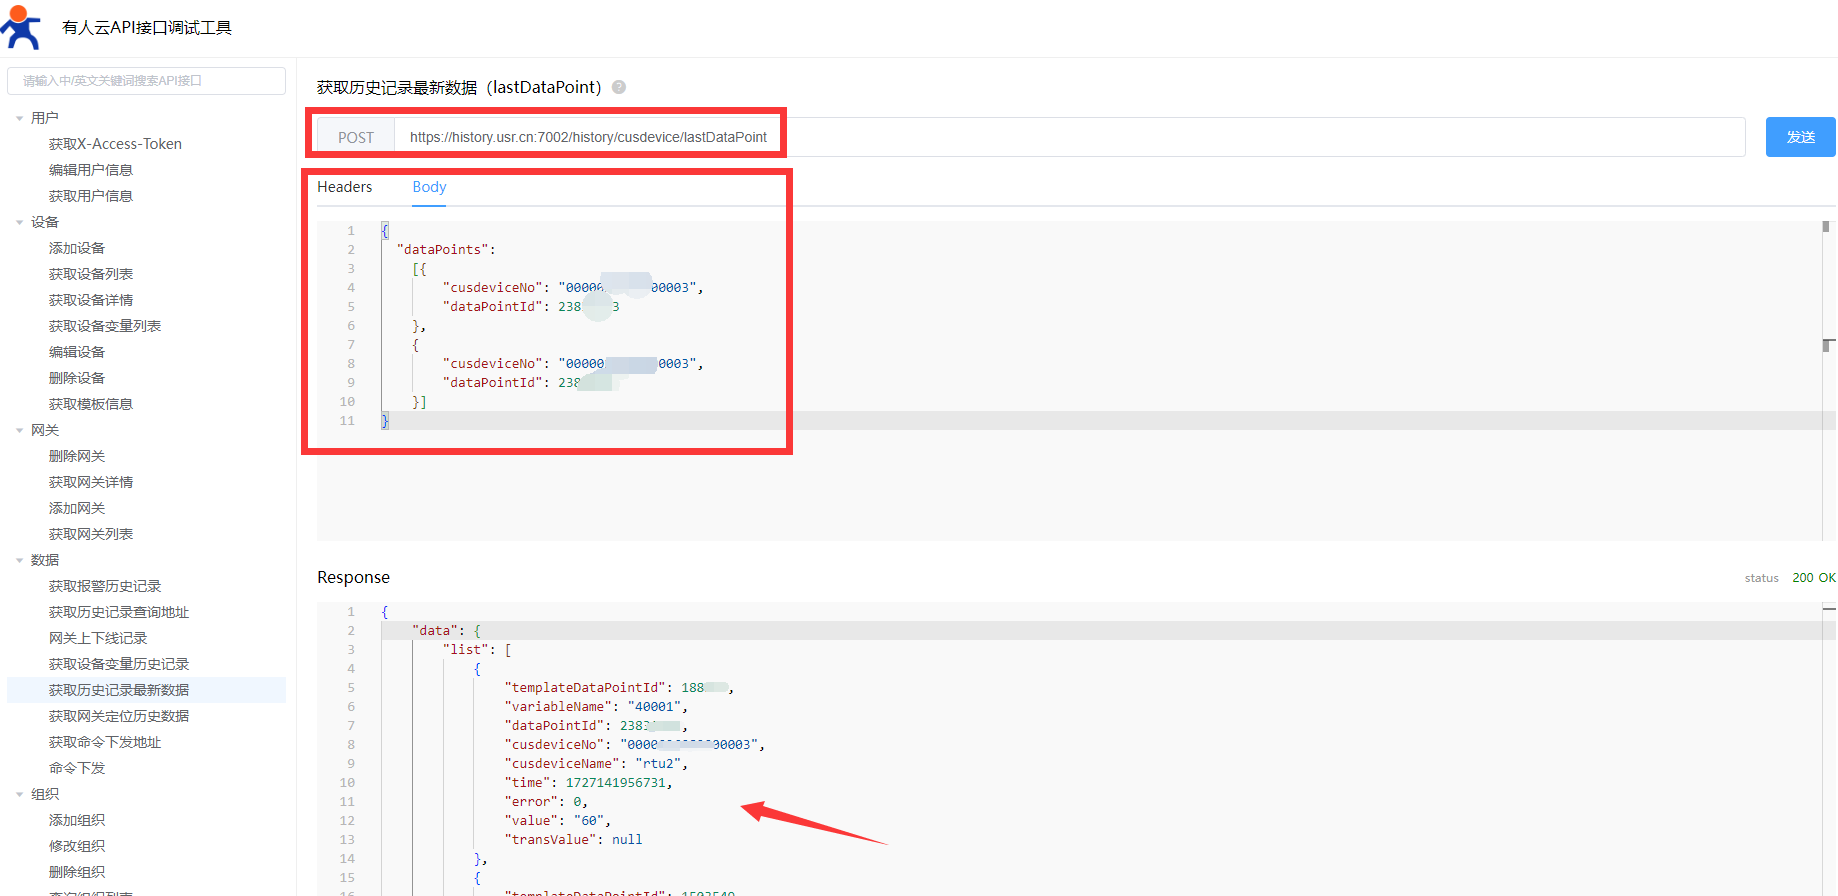The width and height of the screenshot is (1838, 896).
Task: Select the Body tab
Action: (x=429, y=187)
